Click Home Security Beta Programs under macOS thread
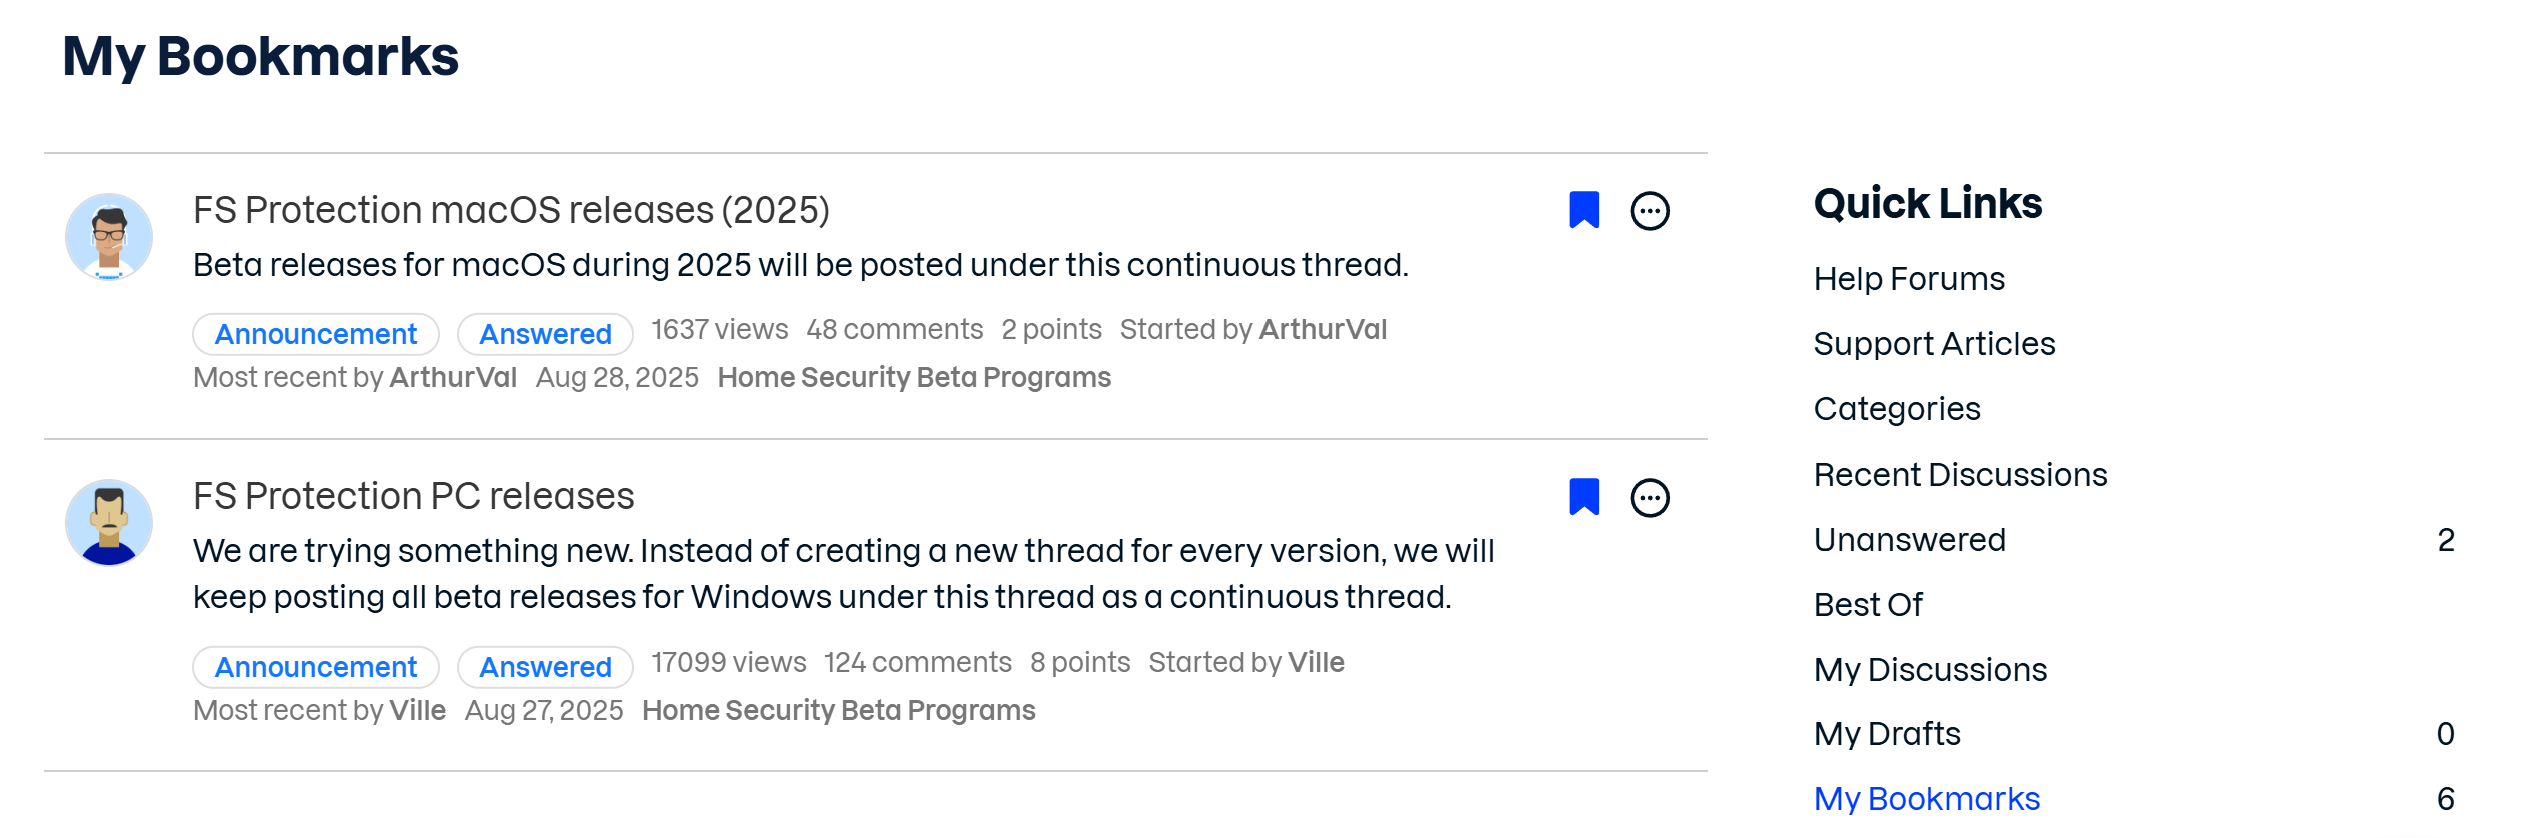This screenshot has height=838, width=2522. tap(914, 377)
